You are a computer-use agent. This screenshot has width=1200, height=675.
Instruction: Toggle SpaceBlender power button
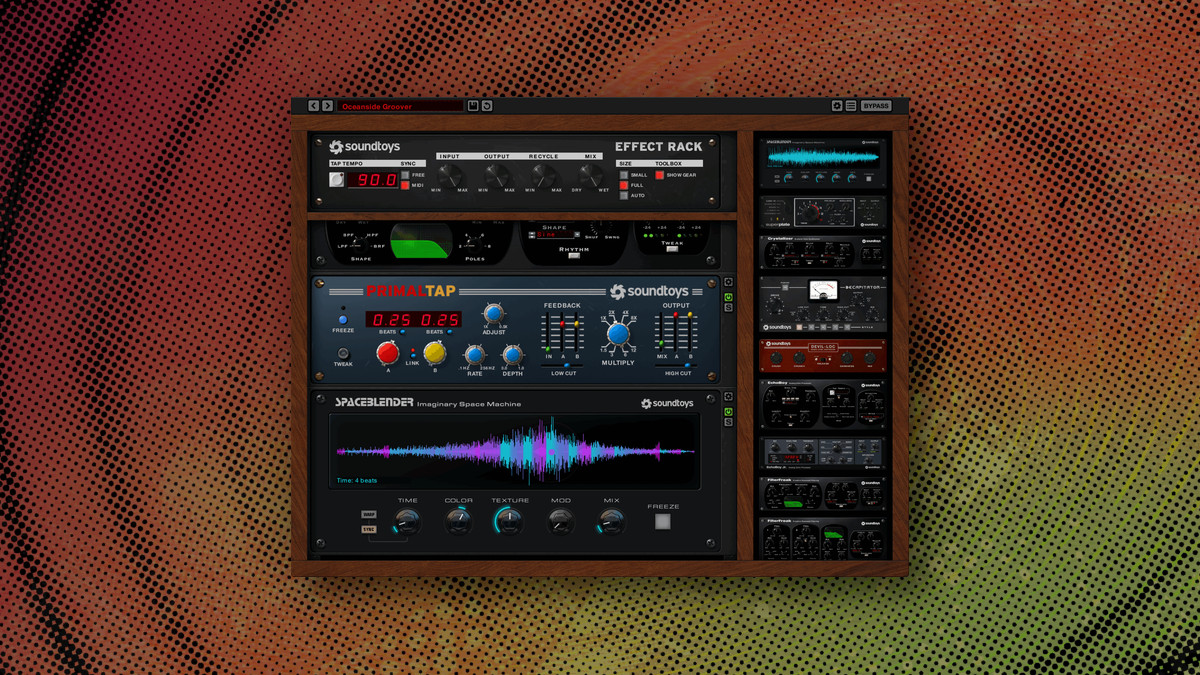click(728, 412)
